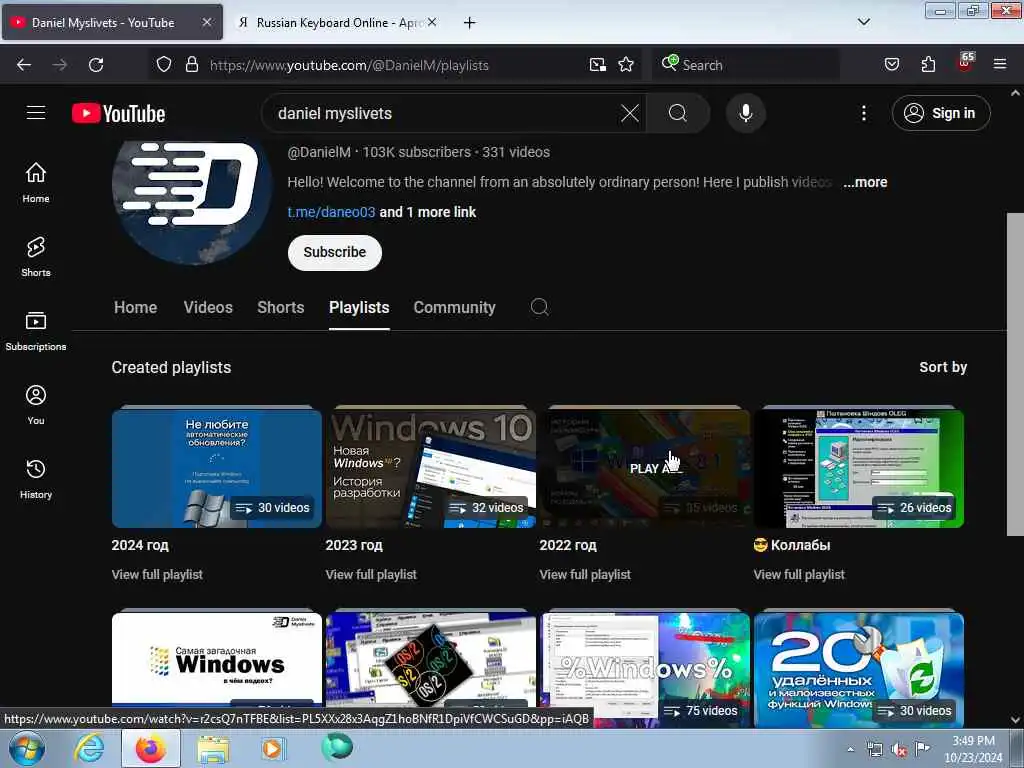This screenshot has width=1024, height=768.
Task: Open Windows Media Player from taskbar
Action: (272, 748)
